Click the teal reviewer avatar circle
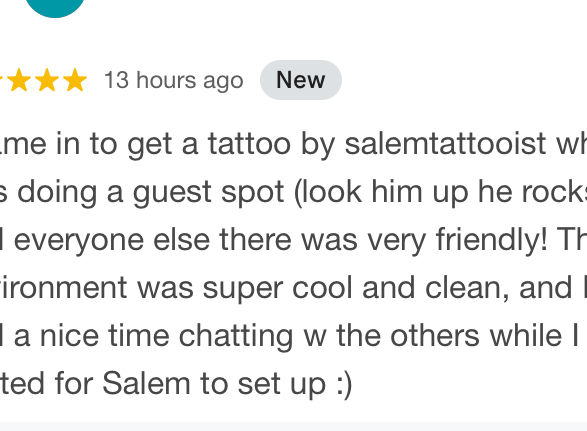The image size is (587, 431). [55, 6]
